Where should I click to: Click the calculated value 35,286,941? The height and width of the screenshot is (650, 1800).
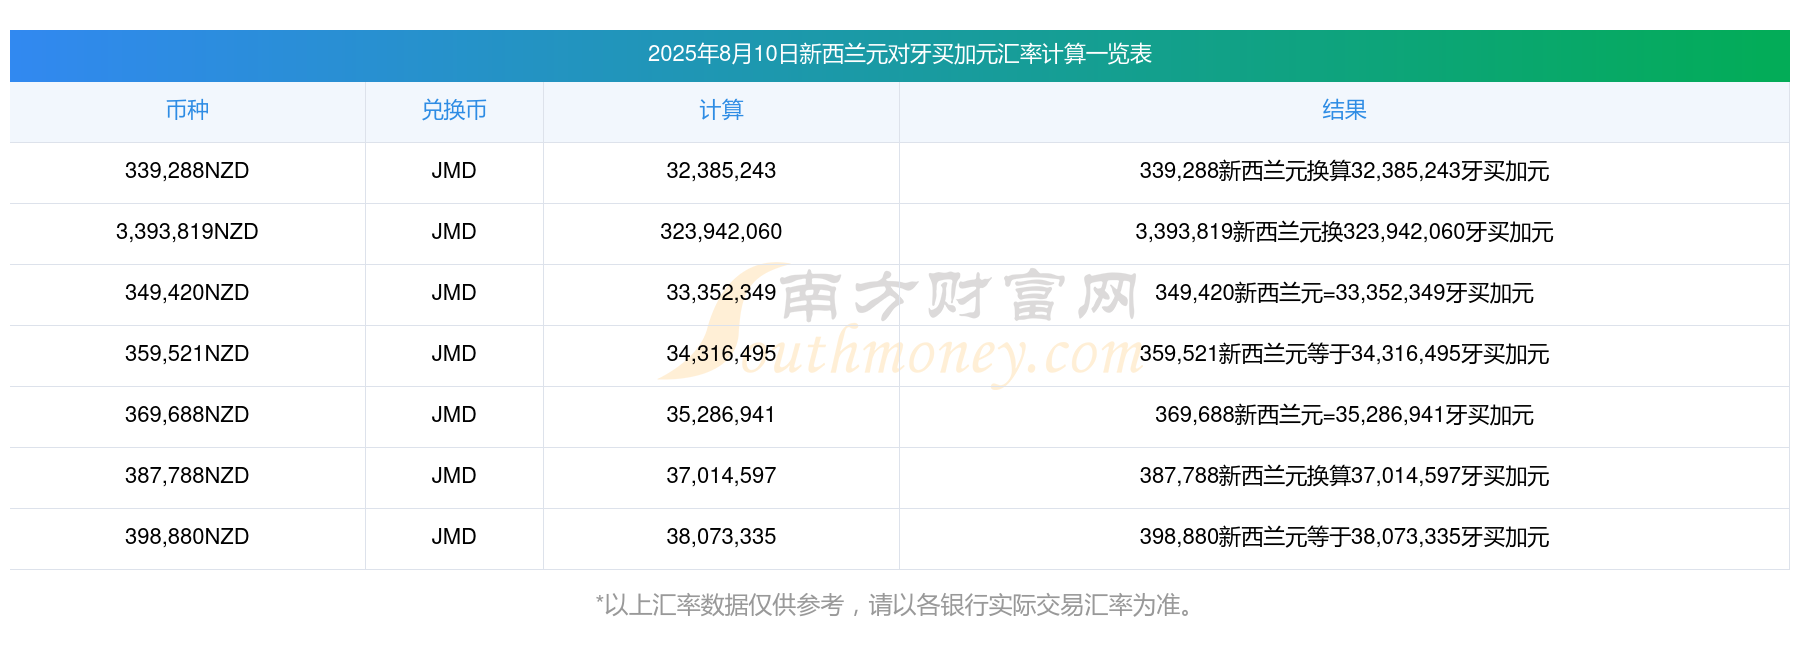coord(721,415)
